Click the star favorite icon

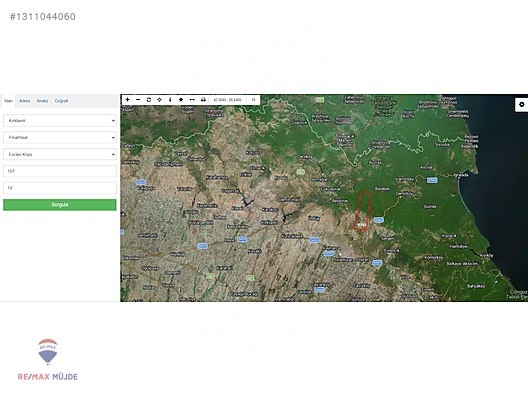point(181,100)
